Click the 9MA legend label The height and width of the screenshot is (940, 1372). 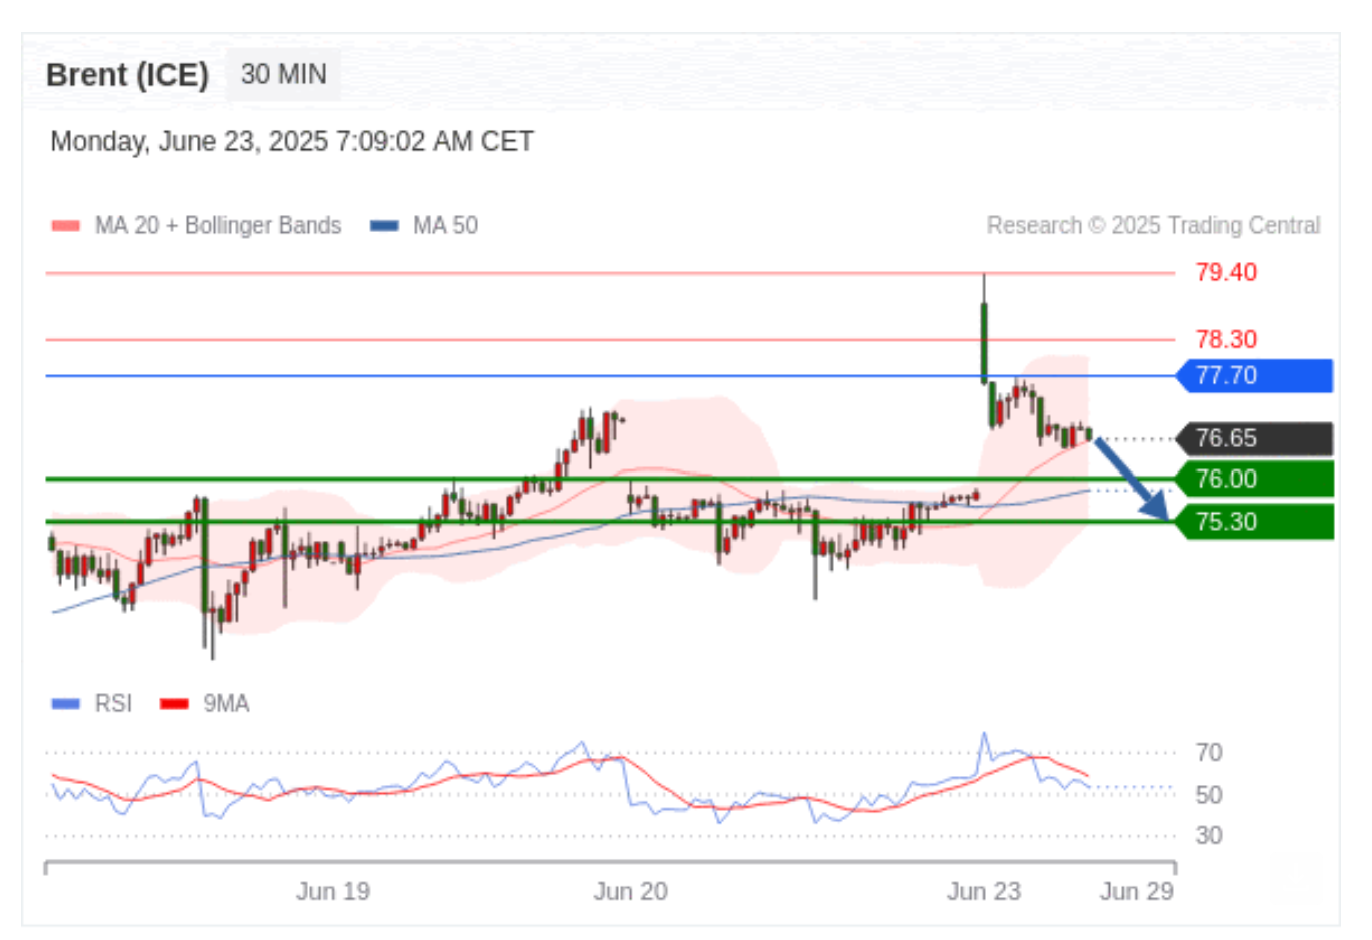tap(227, 704)
